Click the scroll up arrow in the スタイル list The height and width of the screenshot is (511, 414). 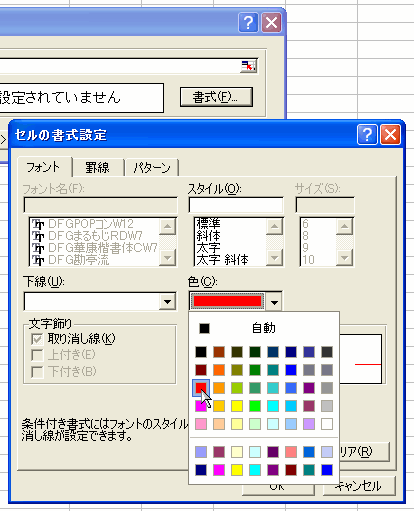pyautogui.click(x=274, y=226)
